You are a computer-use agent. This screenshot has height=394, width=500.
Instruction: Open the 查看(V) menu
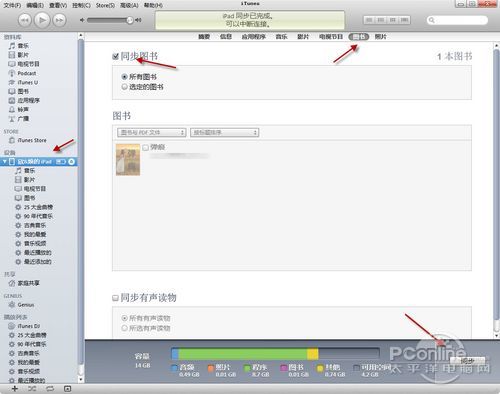[x=58, y=5]
